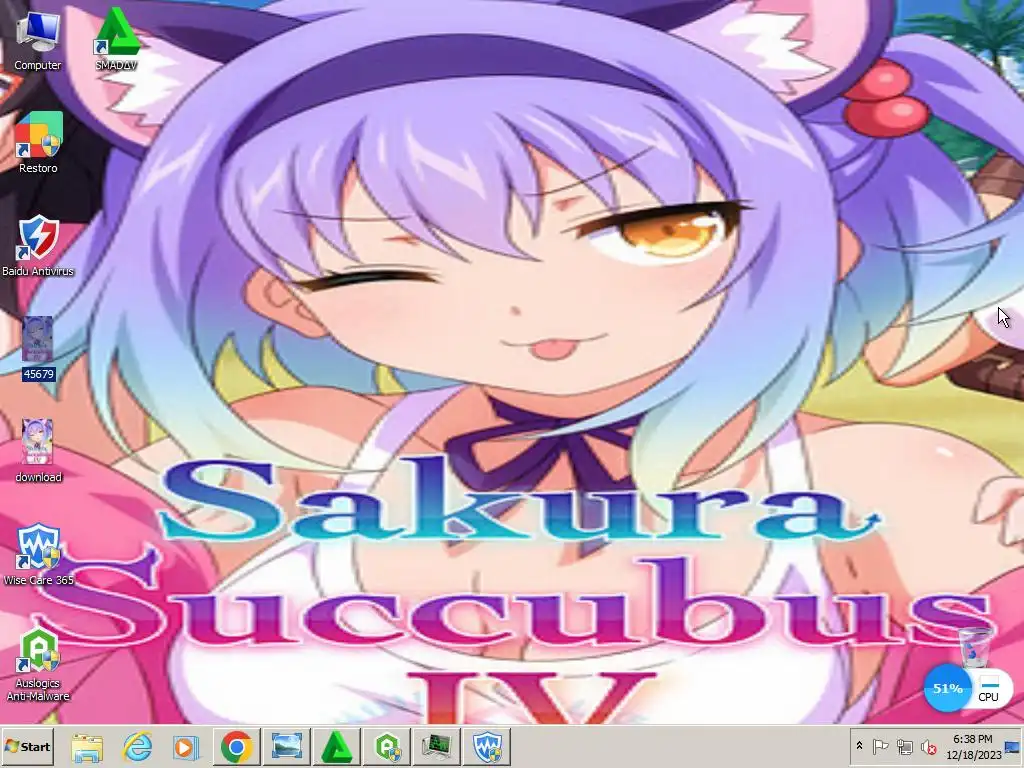The height and width of the screenshot is (768, 1024).
Task: Select the 45679 image file
Action: (38, 348)
